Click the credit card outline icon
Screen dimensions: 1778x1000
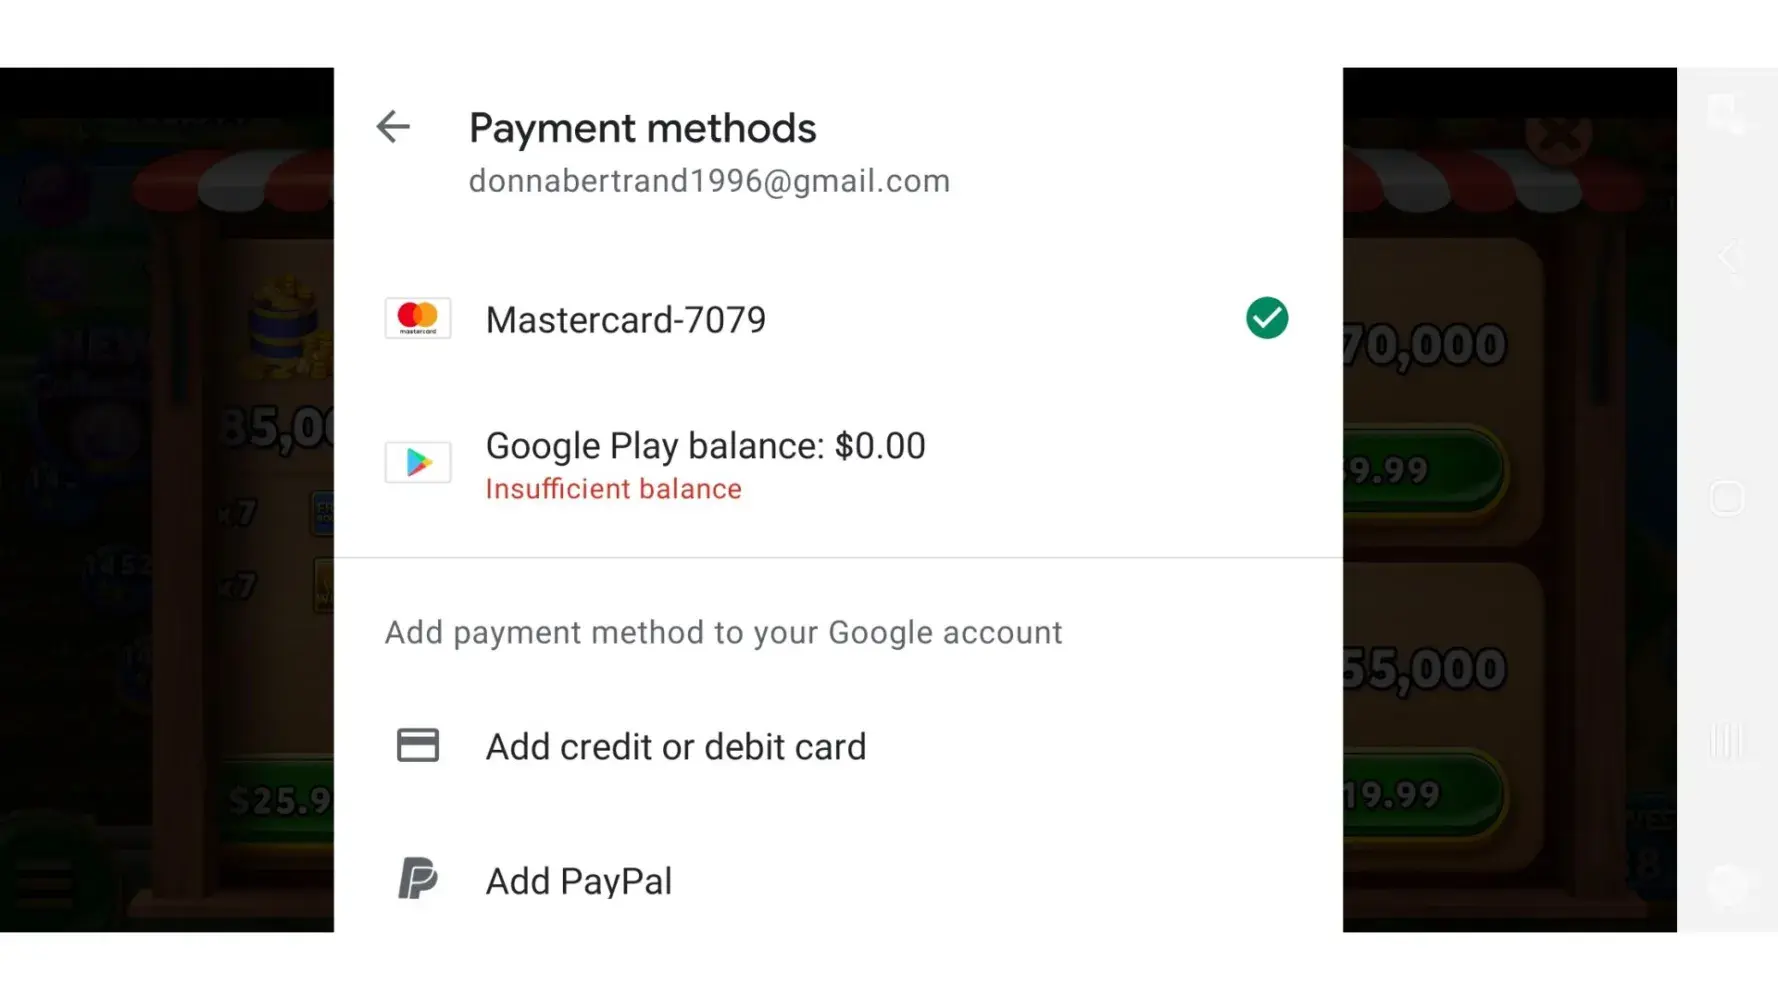[x=418, y=746]
